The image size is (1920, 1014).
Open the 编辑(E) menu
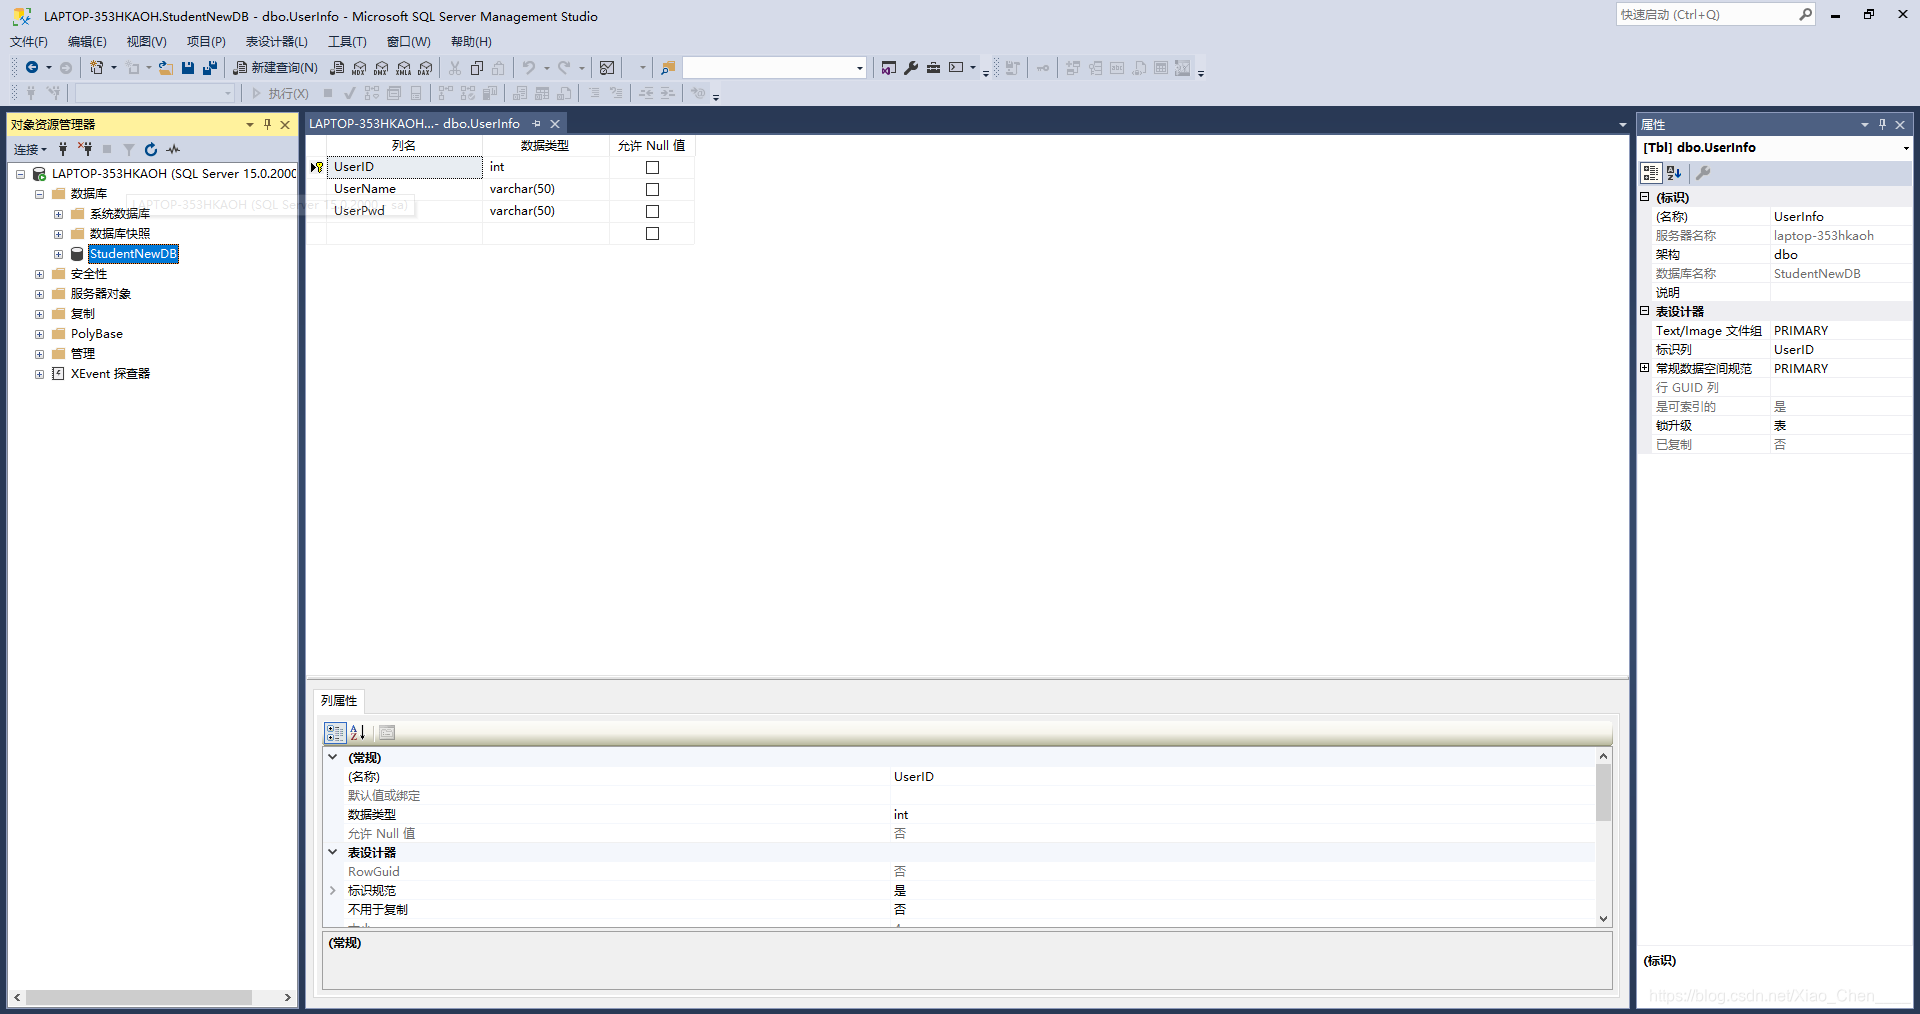pos(87,41)
